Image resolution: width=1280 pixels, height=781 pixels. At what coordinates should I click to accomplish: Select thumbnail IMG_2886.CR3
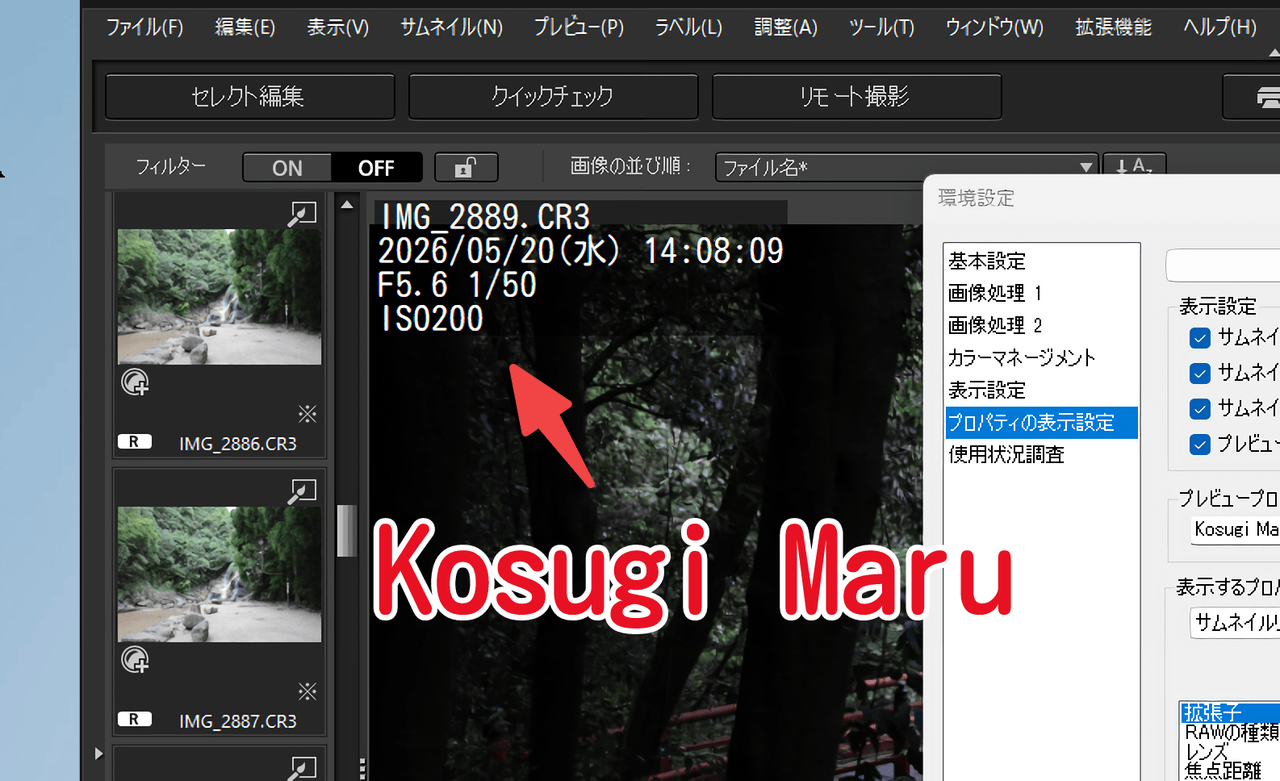click(x=219, y=297)
